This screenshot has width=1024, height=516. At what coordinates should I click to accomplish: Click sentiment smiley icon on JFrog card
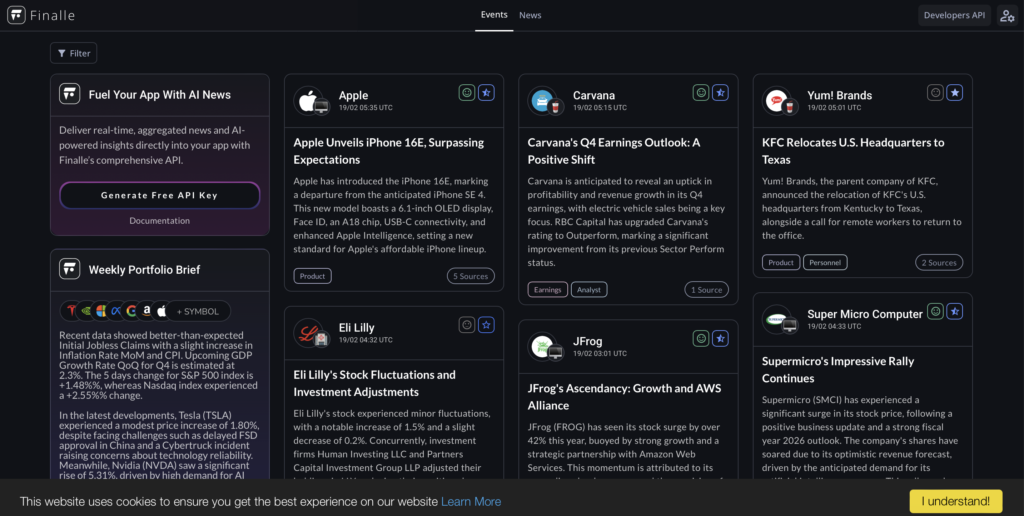point(701,338)
